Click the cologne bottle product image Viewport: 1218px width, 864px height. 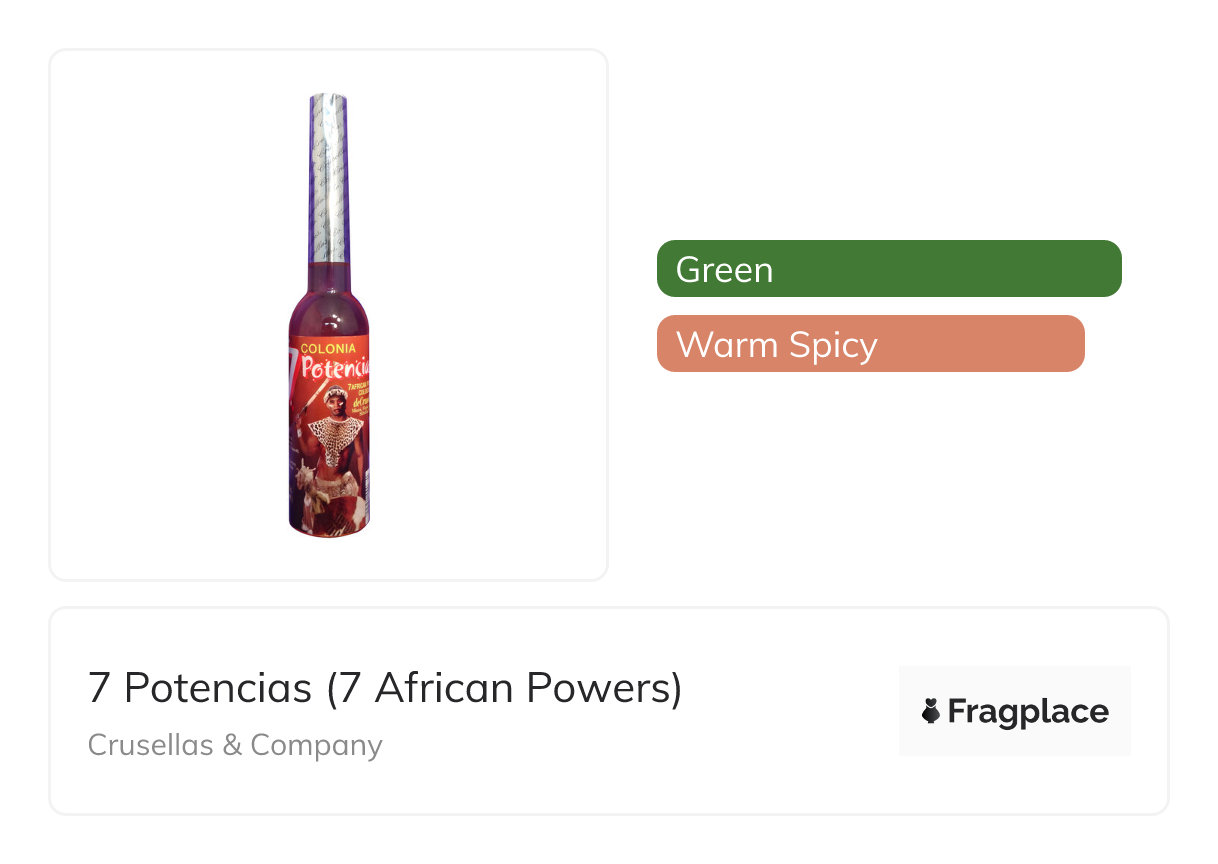click(328, 315)
